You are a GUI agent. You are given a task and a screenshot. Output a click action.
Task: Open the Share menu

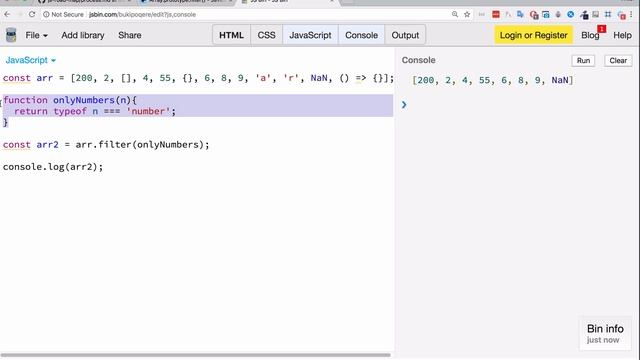click(130, 36)
